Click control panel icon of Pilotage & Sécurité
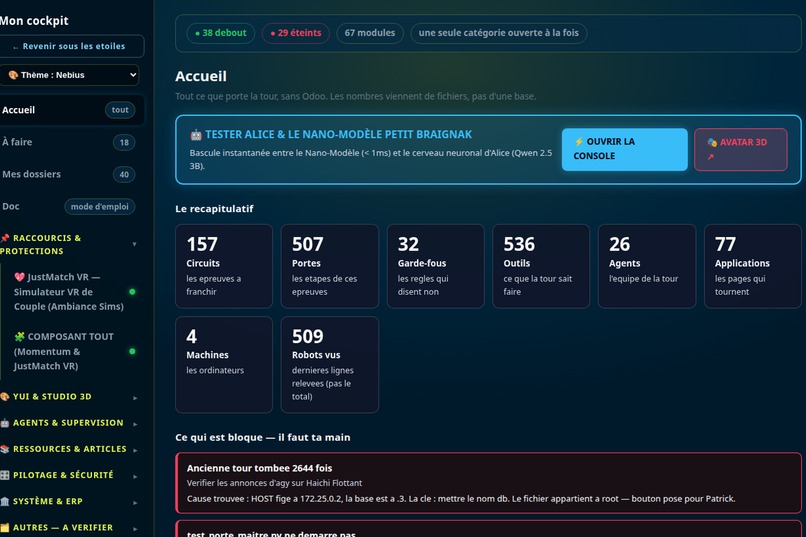The width and height of the screenshot is (806, 537). (5, 475)
